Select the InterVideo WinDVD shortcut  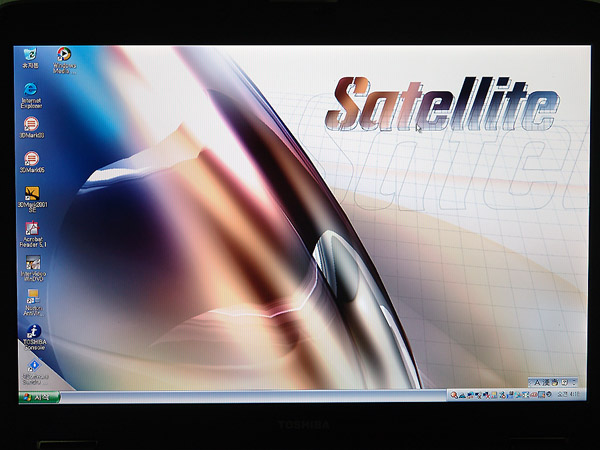(x=33, y=268)
